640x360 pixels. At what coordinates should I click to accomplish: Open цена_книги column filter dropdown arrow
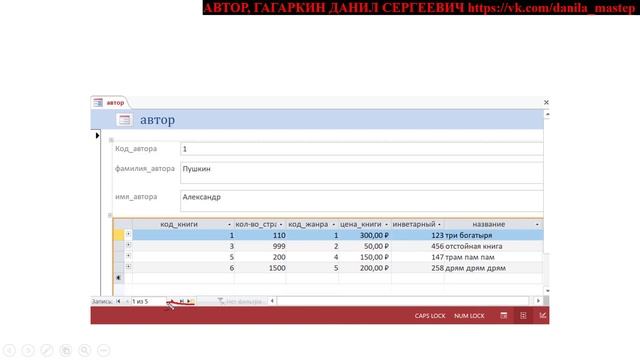pos(386,224)
